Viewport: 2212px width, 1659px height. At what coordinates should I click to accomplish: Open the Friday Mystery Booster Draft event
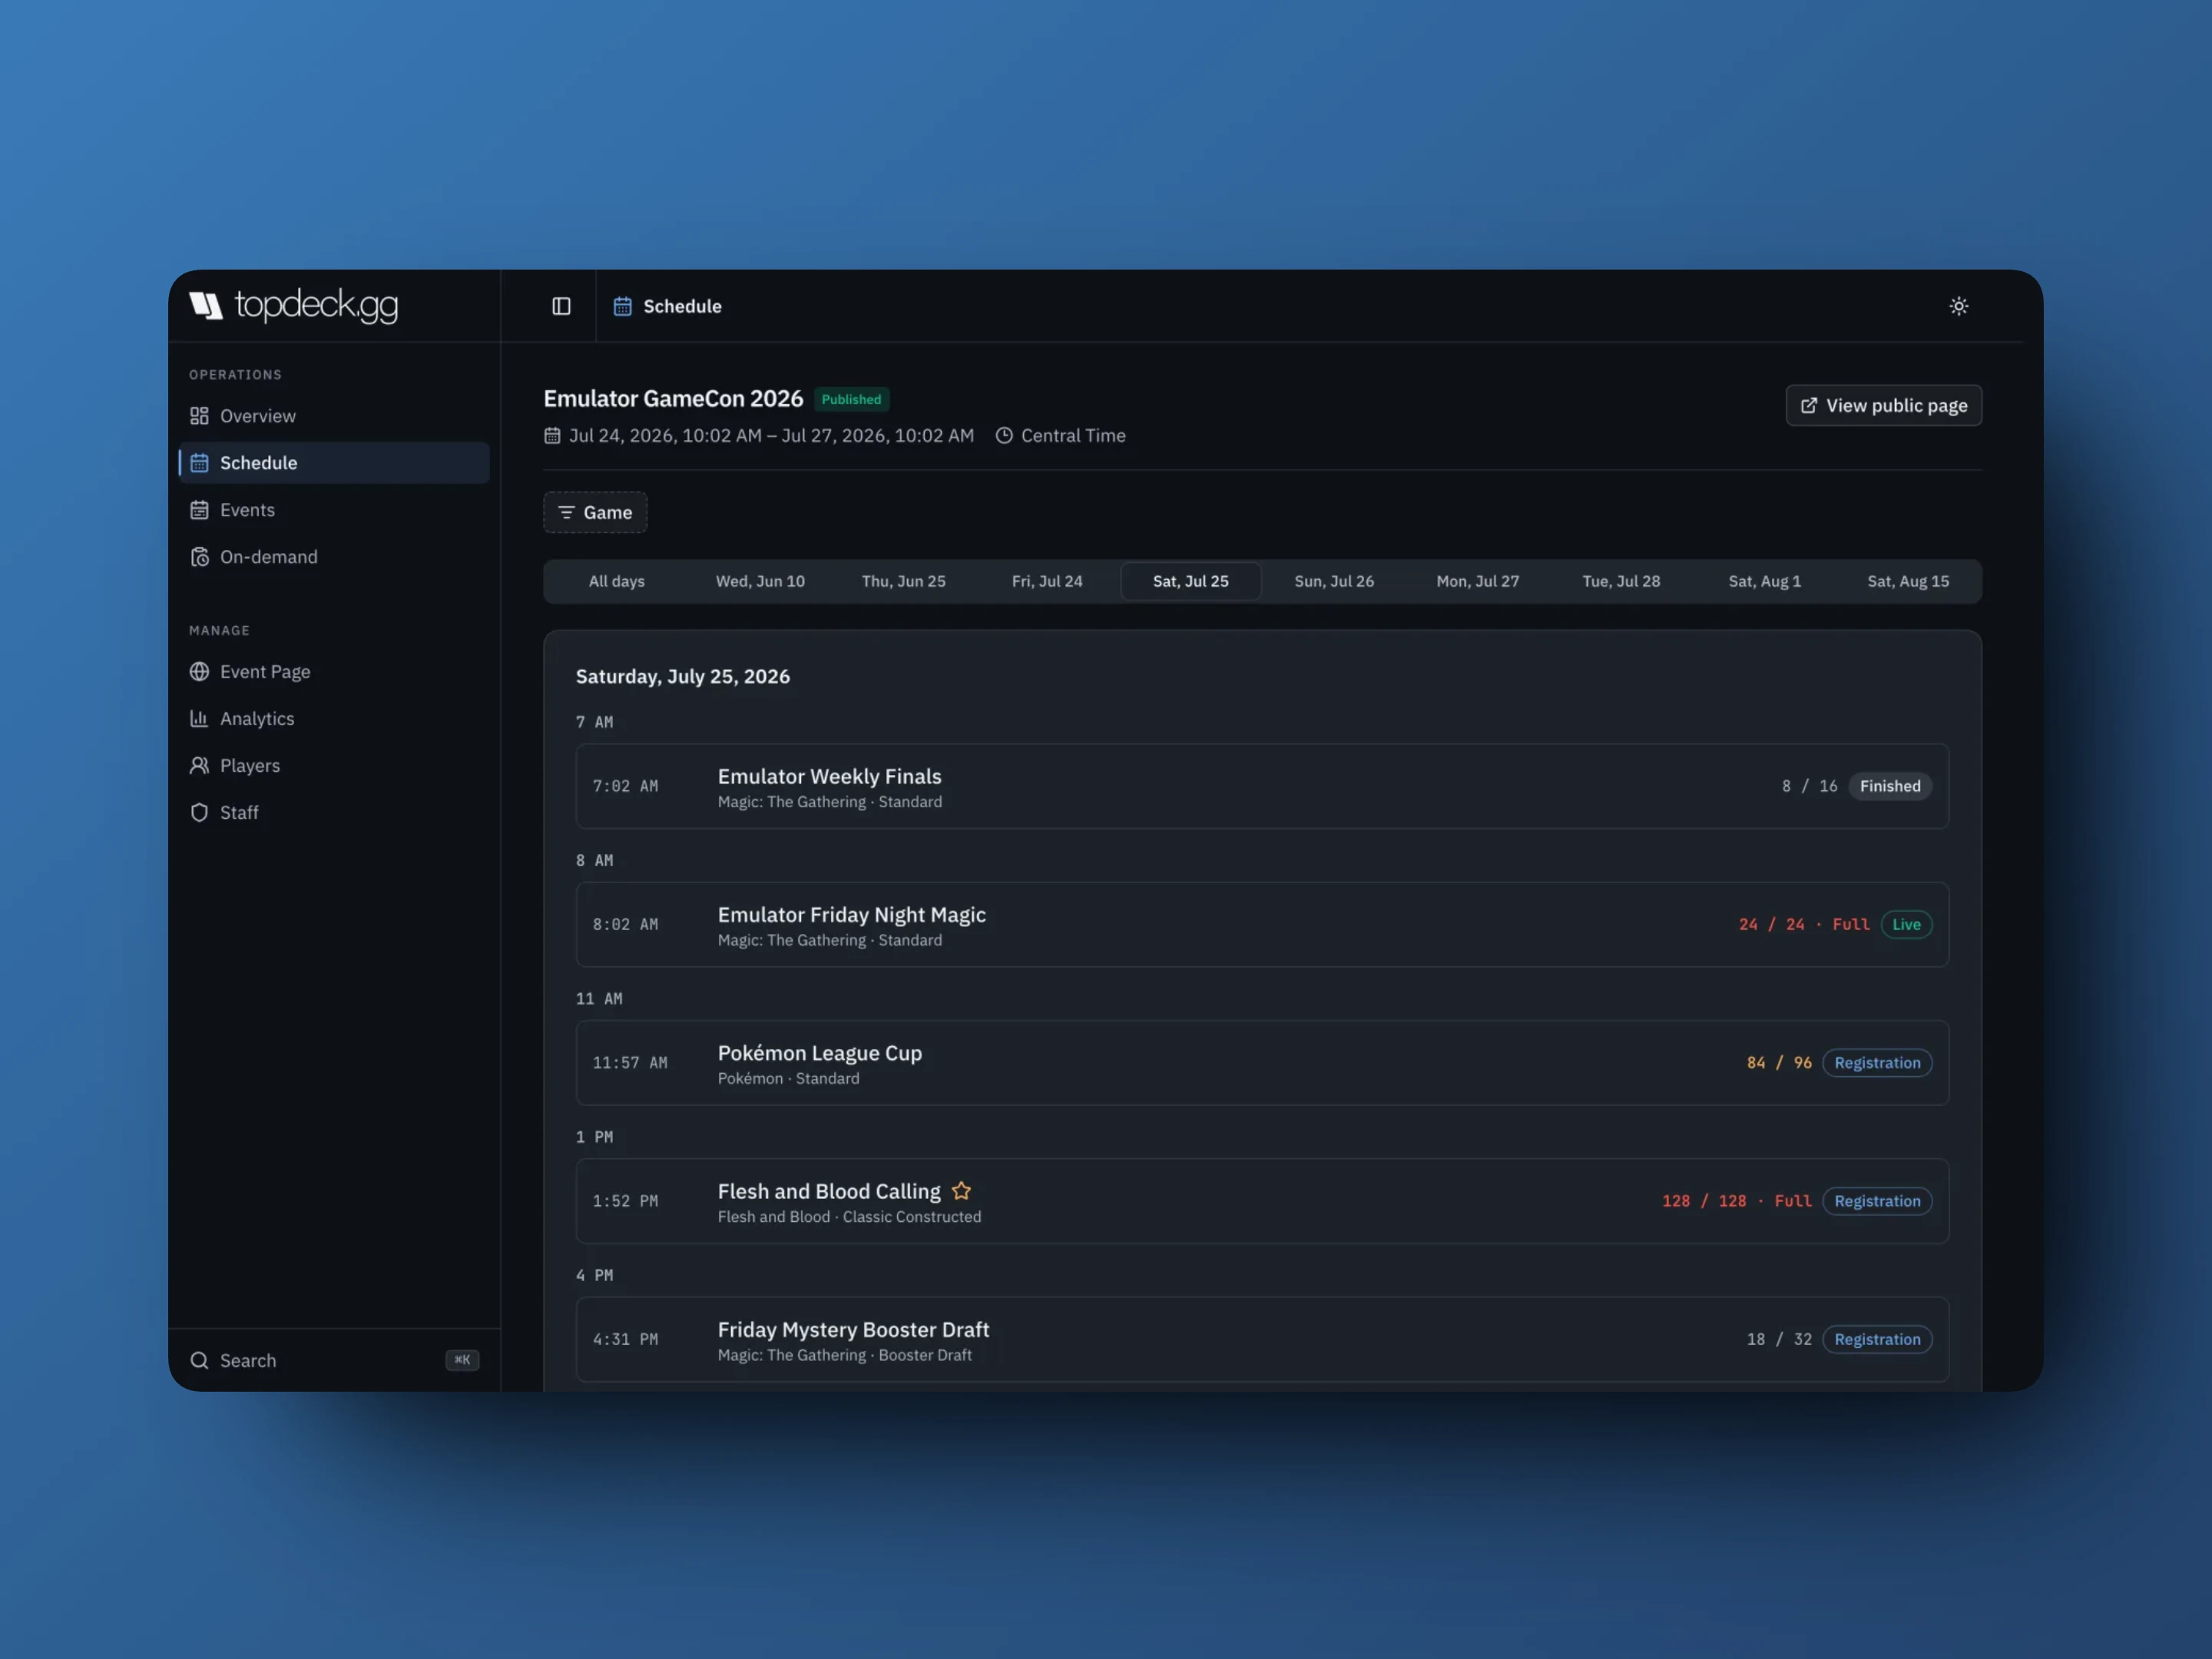(1262, 1339)
